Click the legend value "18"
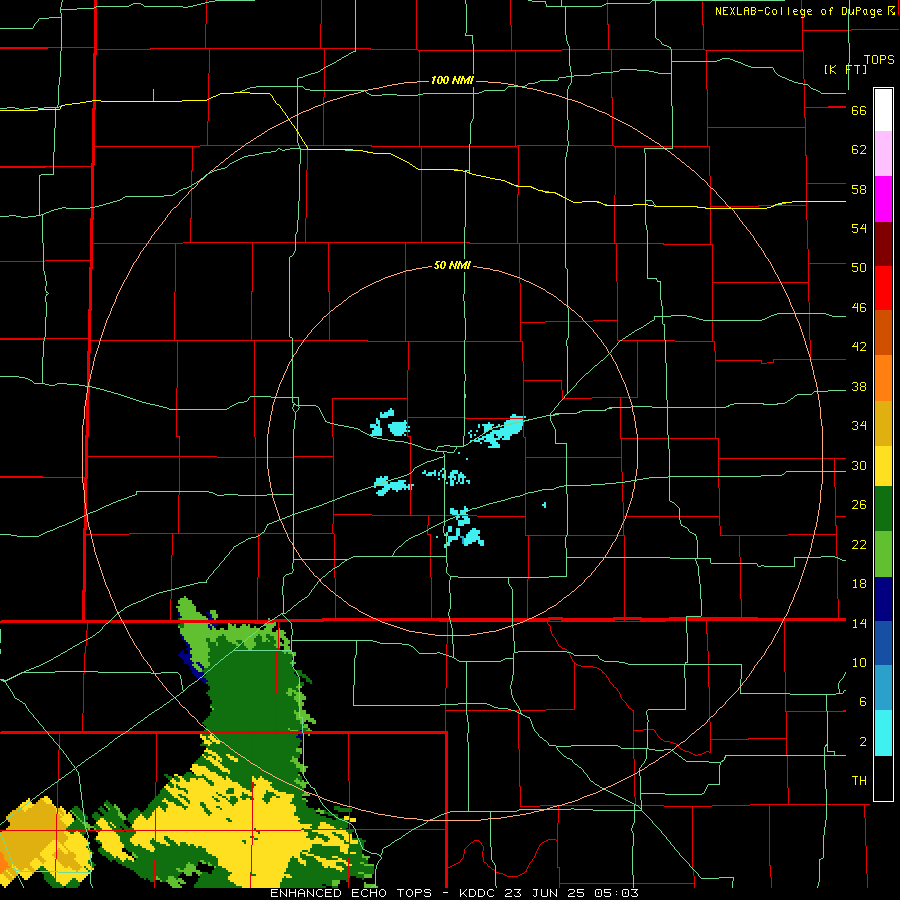Screen dimensions: 900x900 point(859,584)
